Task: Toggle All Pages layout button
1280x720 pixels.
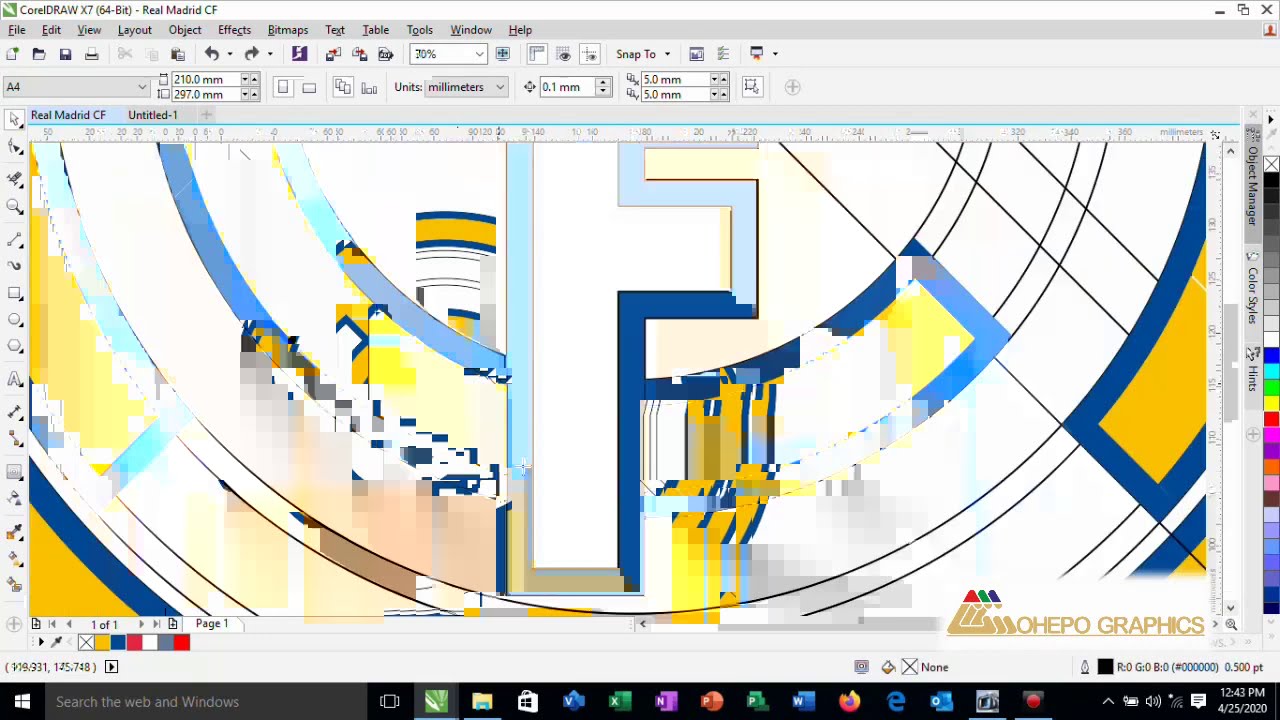Action: (343, 87)
